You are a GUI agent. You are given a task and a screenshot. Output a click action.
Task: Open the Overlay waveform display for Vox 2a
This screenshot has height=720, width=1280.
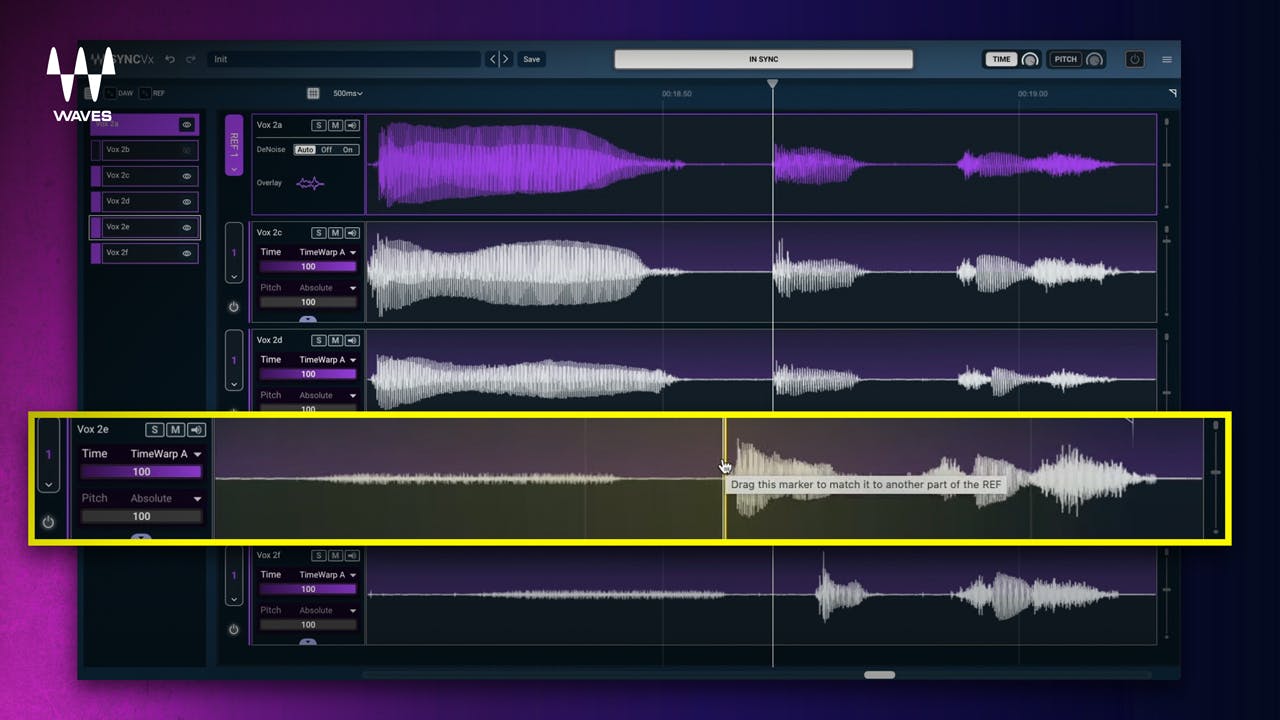click(x=311, y=183)
